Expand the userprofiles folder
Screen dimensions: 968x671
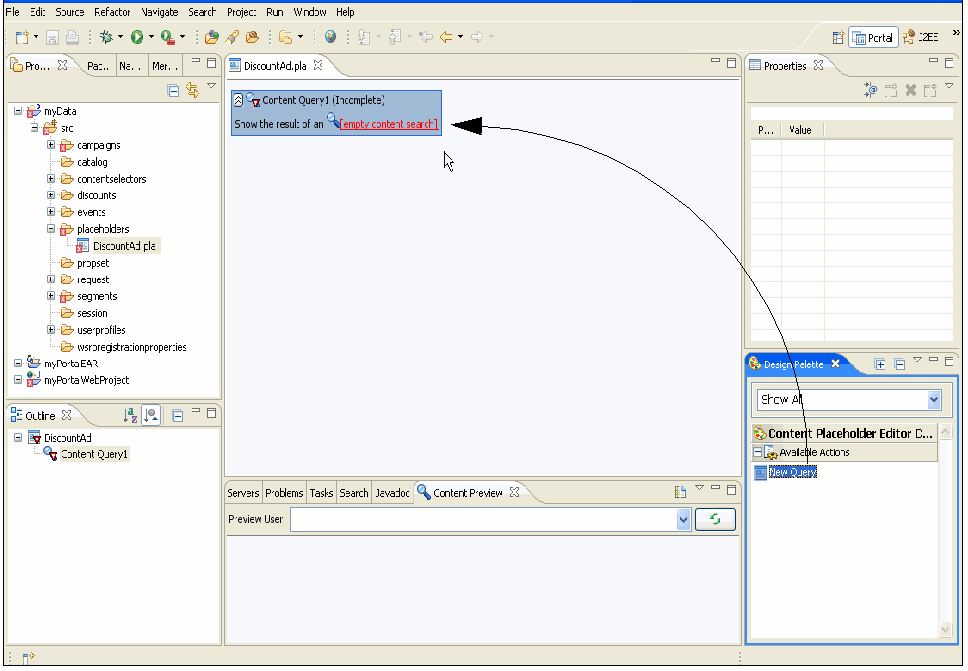[x=51, y=330]
